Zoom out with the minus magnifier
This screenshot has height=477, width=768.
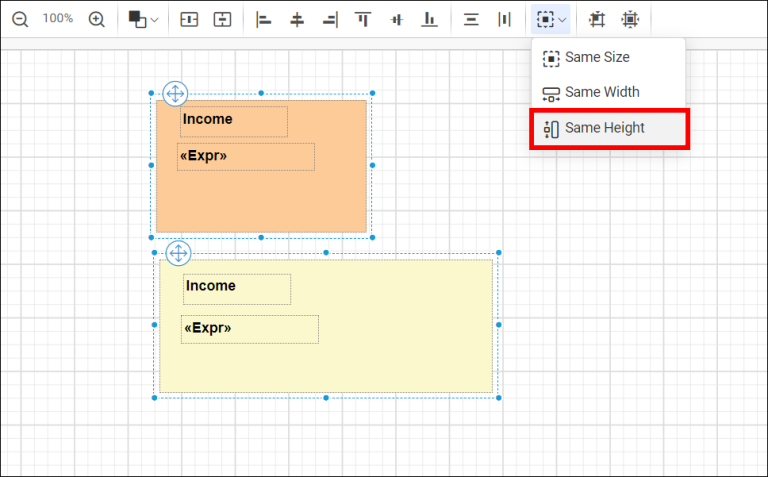[20, 20]
